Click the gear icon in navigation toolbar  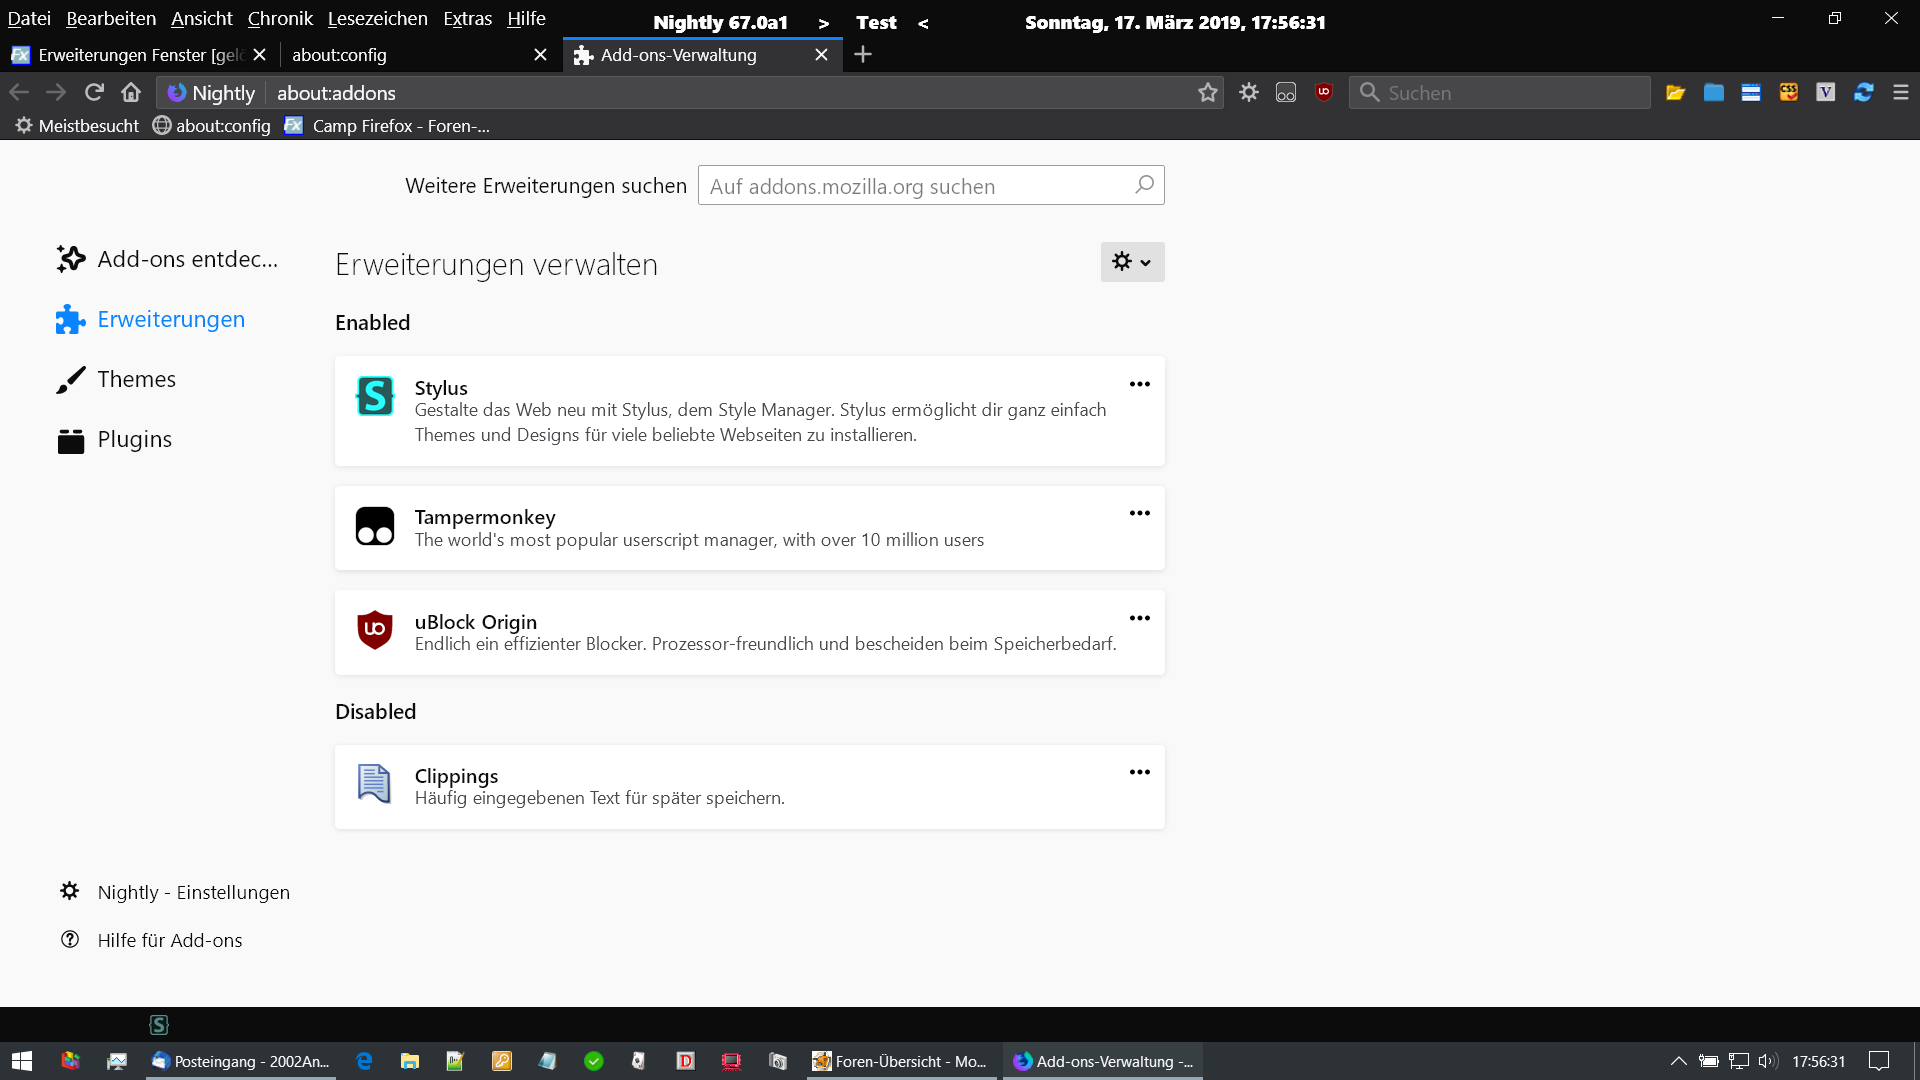tap(1249, 92)
